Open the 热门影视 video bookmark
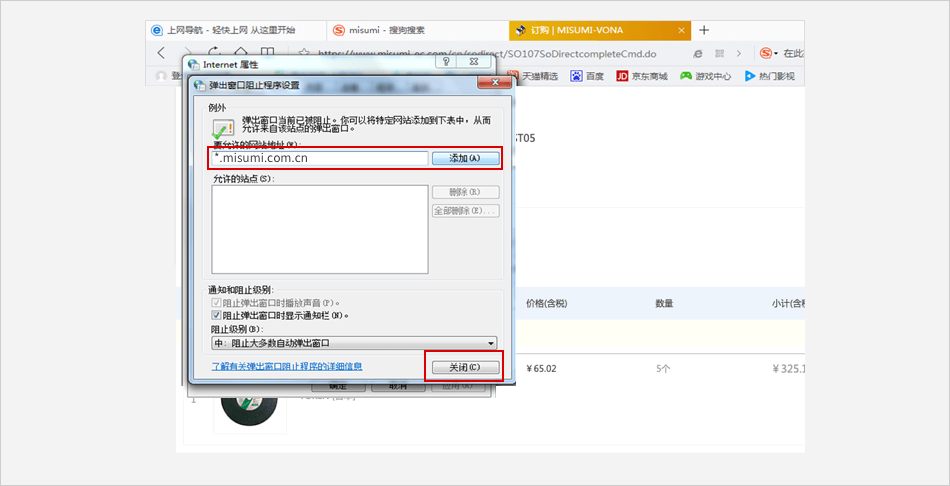This screenshot has width=950, height=486. point(749,75)
